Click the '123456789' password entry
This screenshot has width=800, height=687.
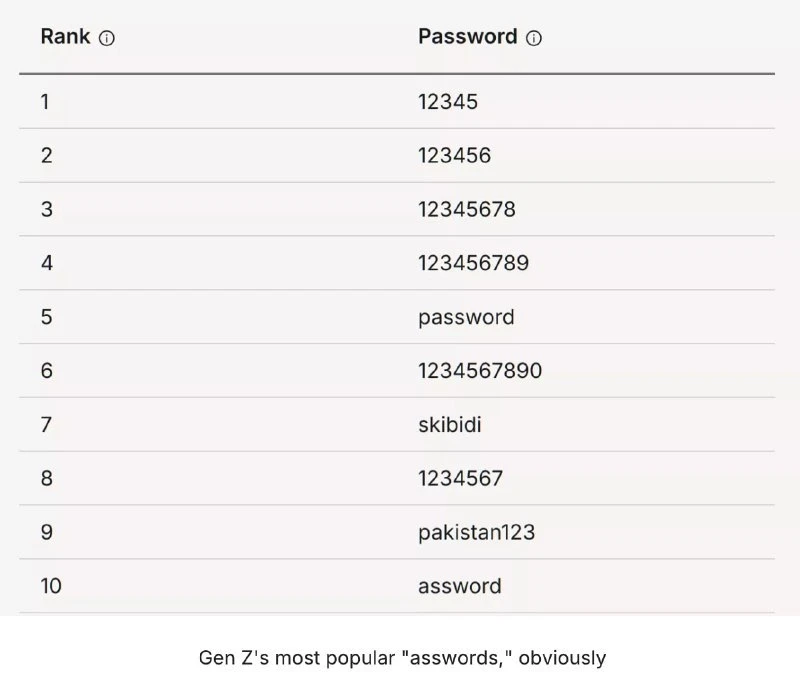[x=473, y=263]
